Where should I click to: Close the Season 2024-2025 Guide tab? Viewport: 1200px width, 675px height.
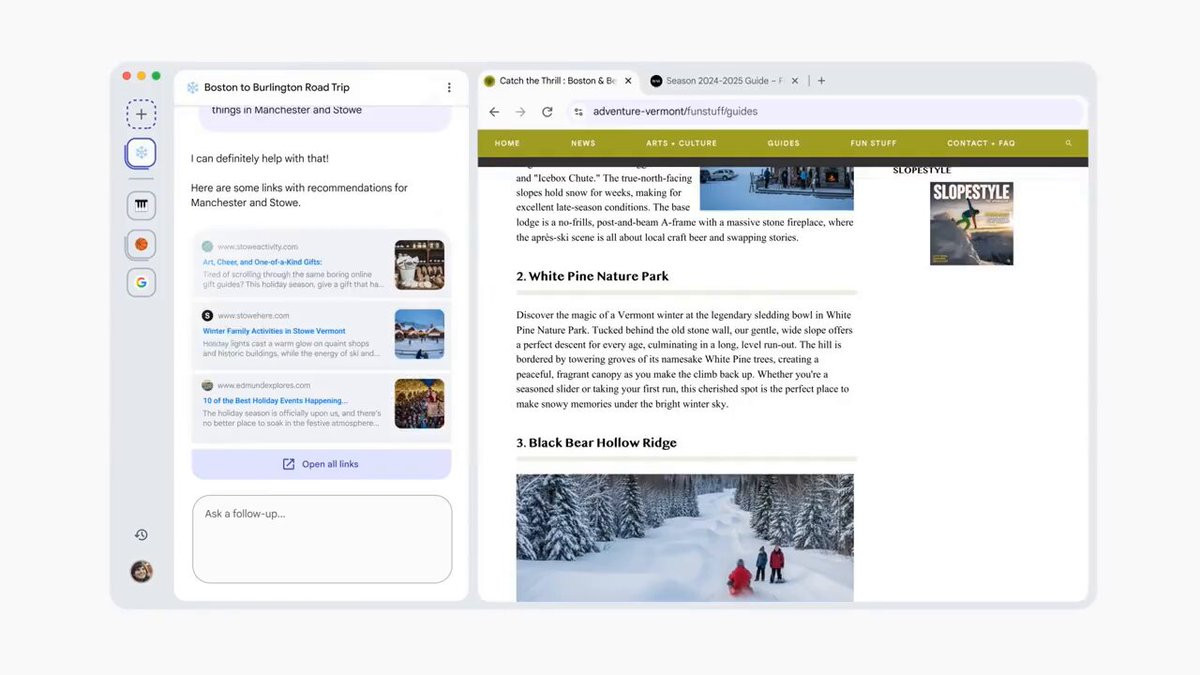coord(796,81)
